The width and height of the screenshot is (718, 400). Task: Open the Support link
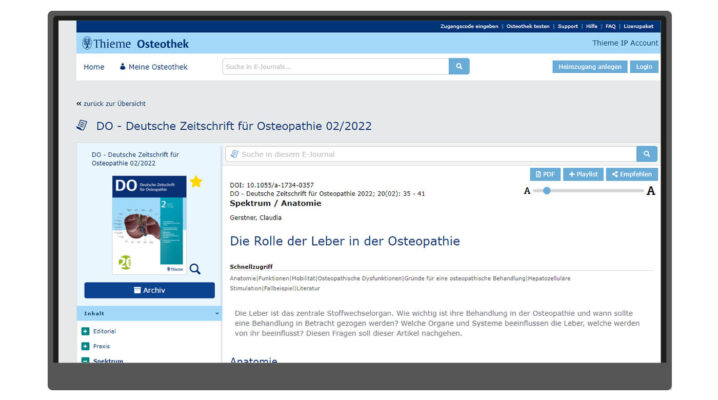click(568, 26)
